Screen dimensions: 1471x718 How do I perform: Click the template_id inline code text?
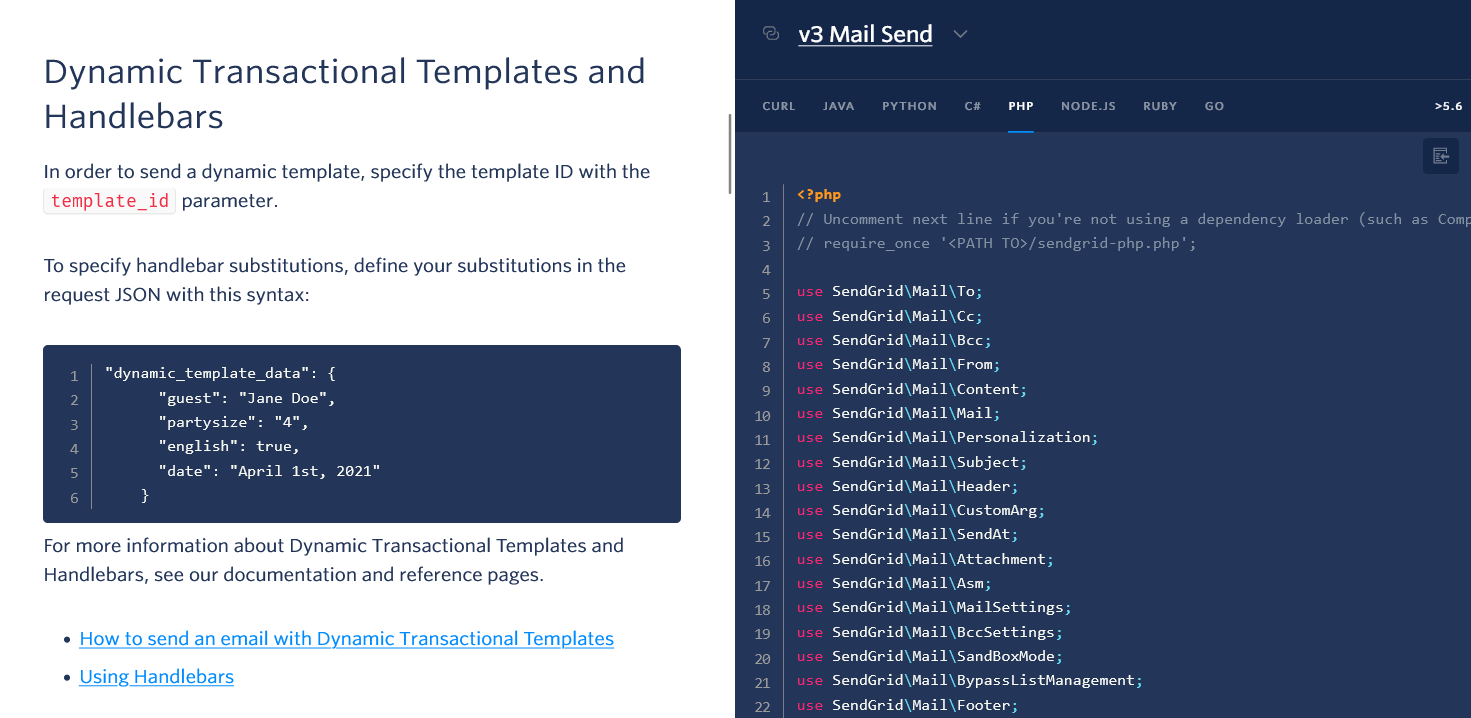coord(110,201)
